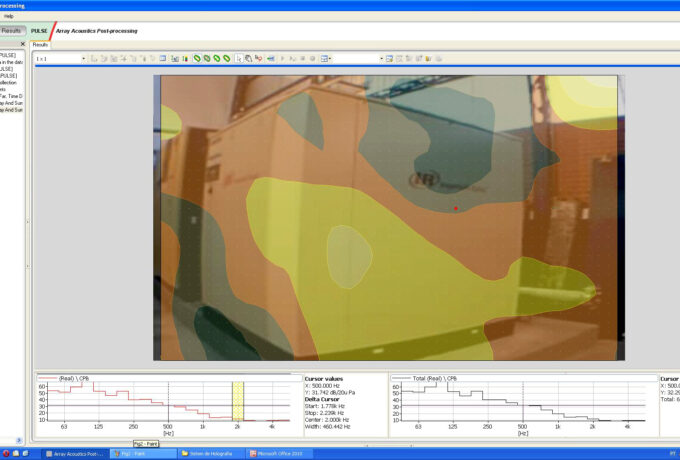680x460 pixels.
Task: Click the last green link icon in toolbar
Action: coord(227,59)
